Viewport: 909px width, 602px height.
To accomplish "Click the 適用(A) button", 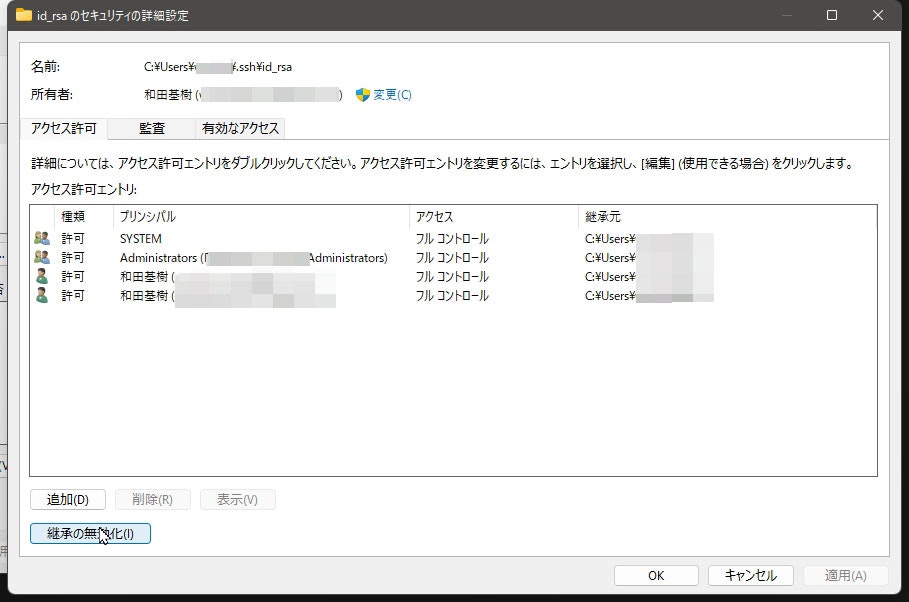I will (x=846, y=575).
